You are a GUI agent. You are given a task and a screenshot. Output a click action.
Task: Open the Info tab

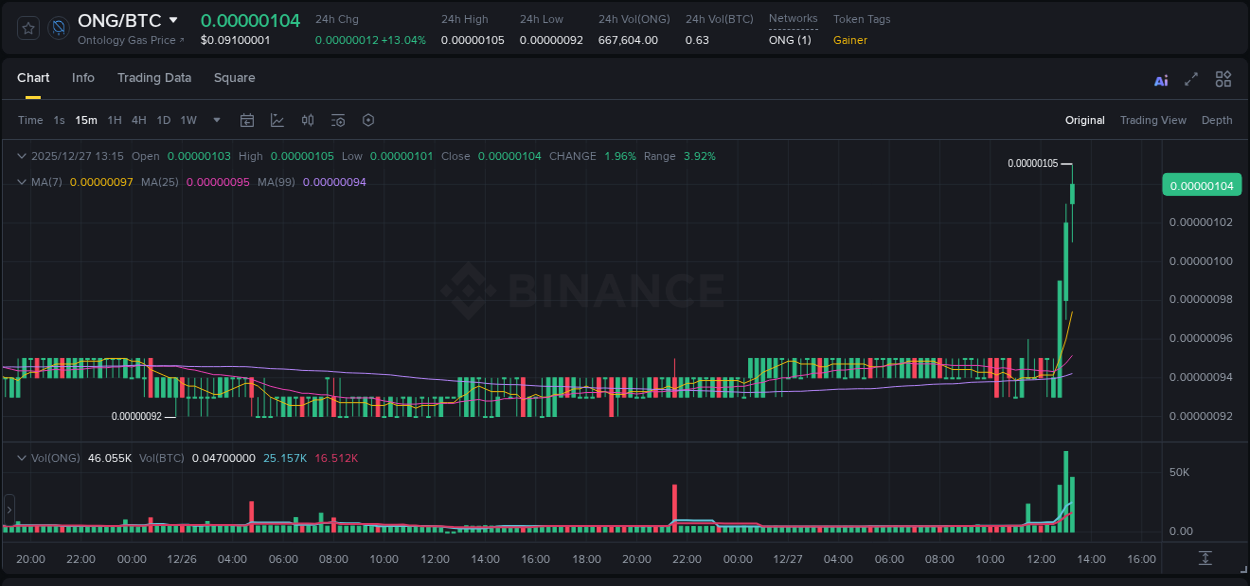[x=83, y=77]
